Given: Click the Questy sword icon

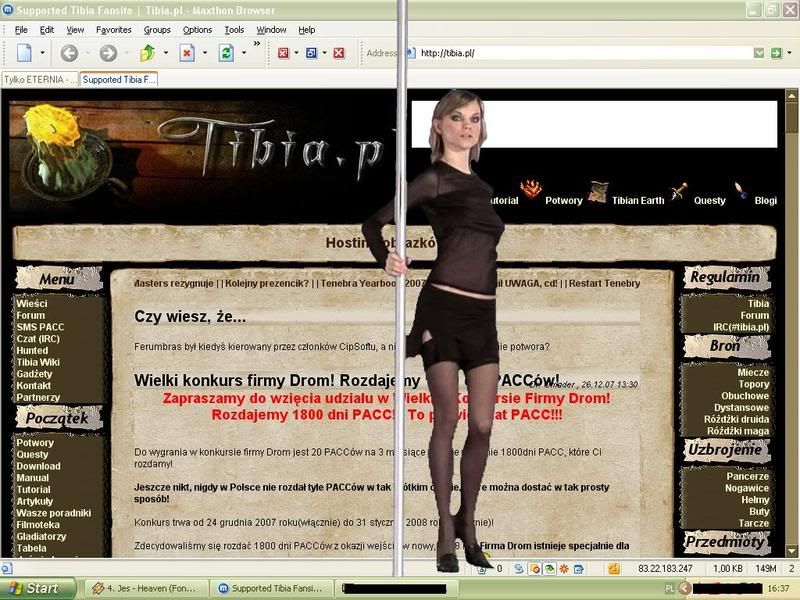Looking at the screenshot, I should pyautogui.click(x=679, y=191).
